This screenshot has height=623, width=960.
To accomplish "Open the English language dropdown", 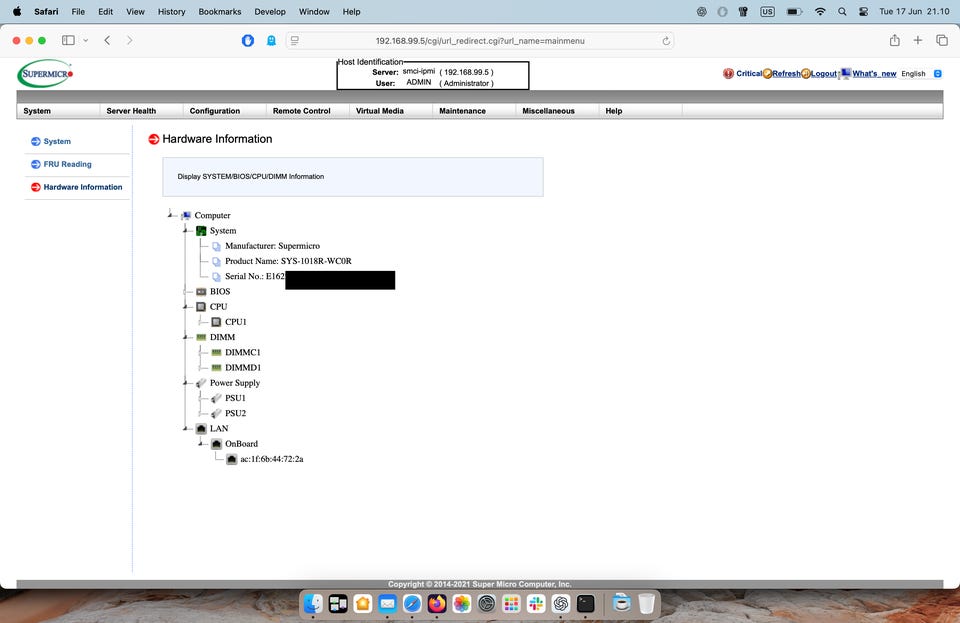I will pyautogui.click(x=921, y=73).
